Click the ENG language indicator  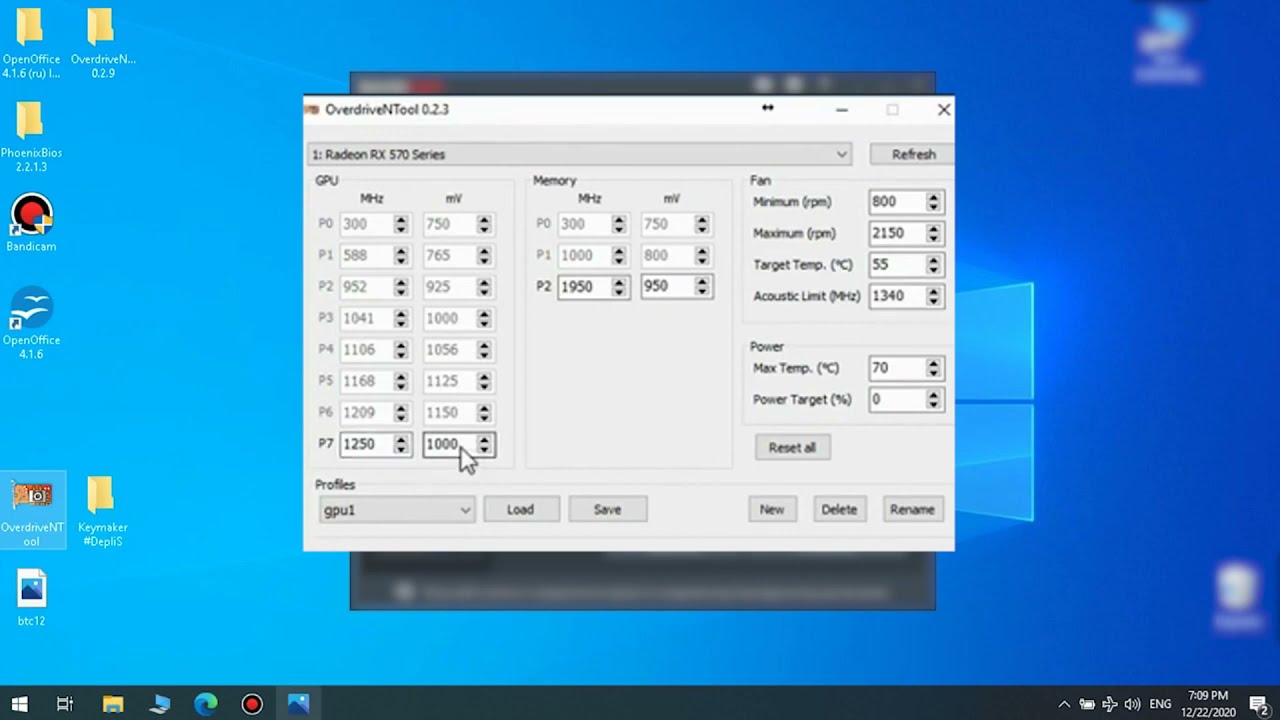[1161, 704]
